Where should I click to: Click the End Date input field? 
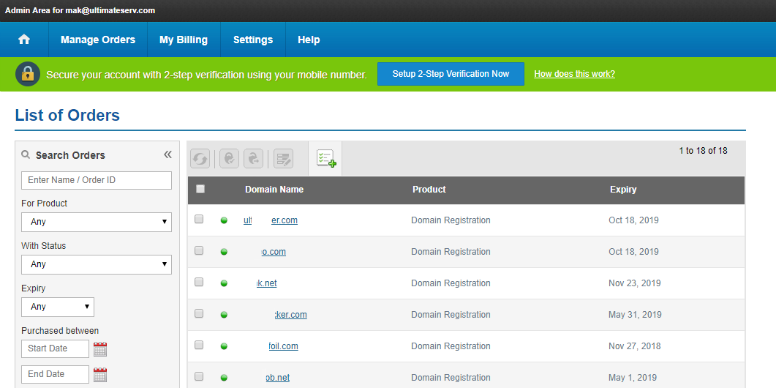tap(55, 374)
